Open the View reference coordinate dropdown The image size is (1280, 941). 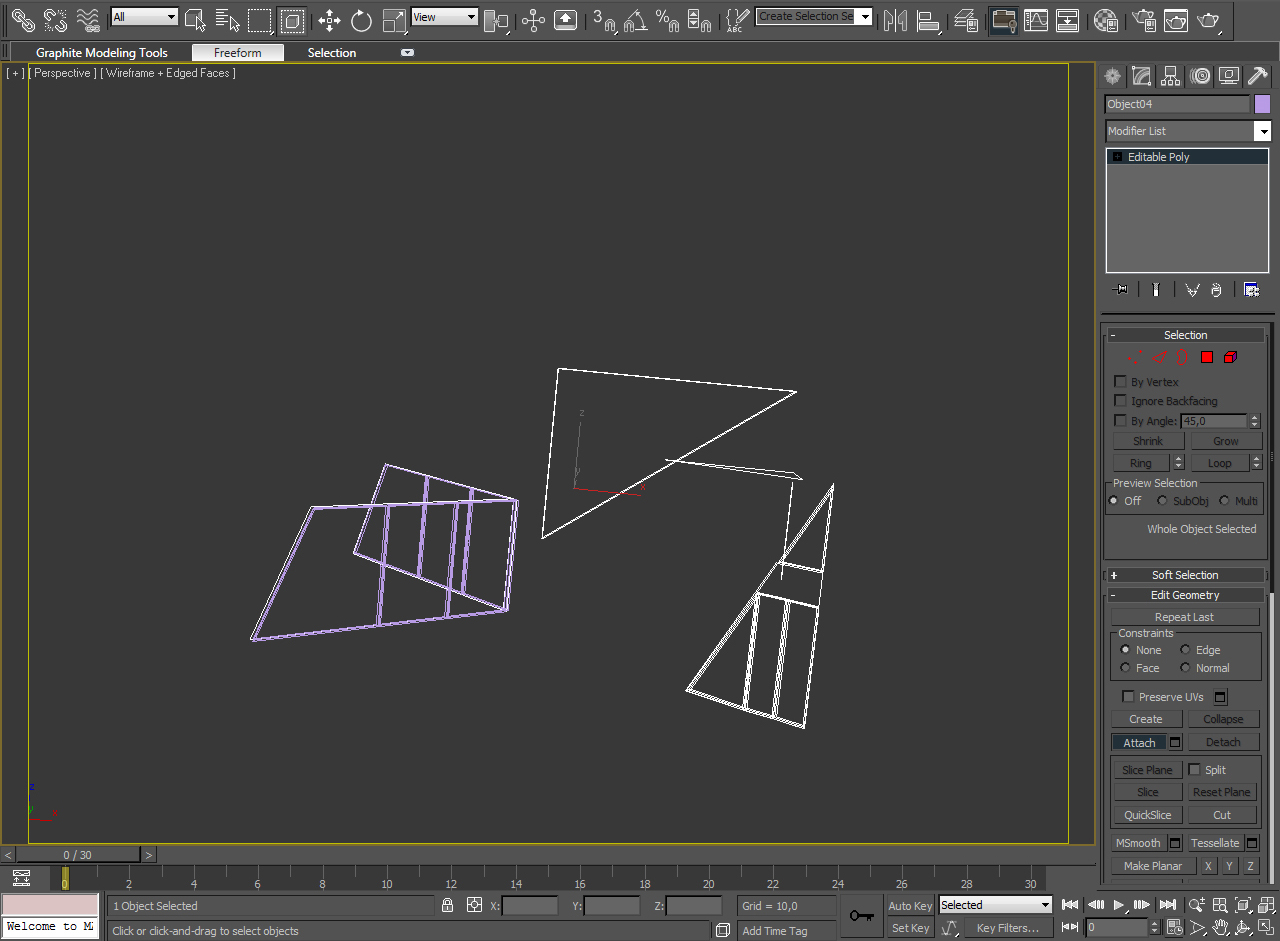[445, 17]
